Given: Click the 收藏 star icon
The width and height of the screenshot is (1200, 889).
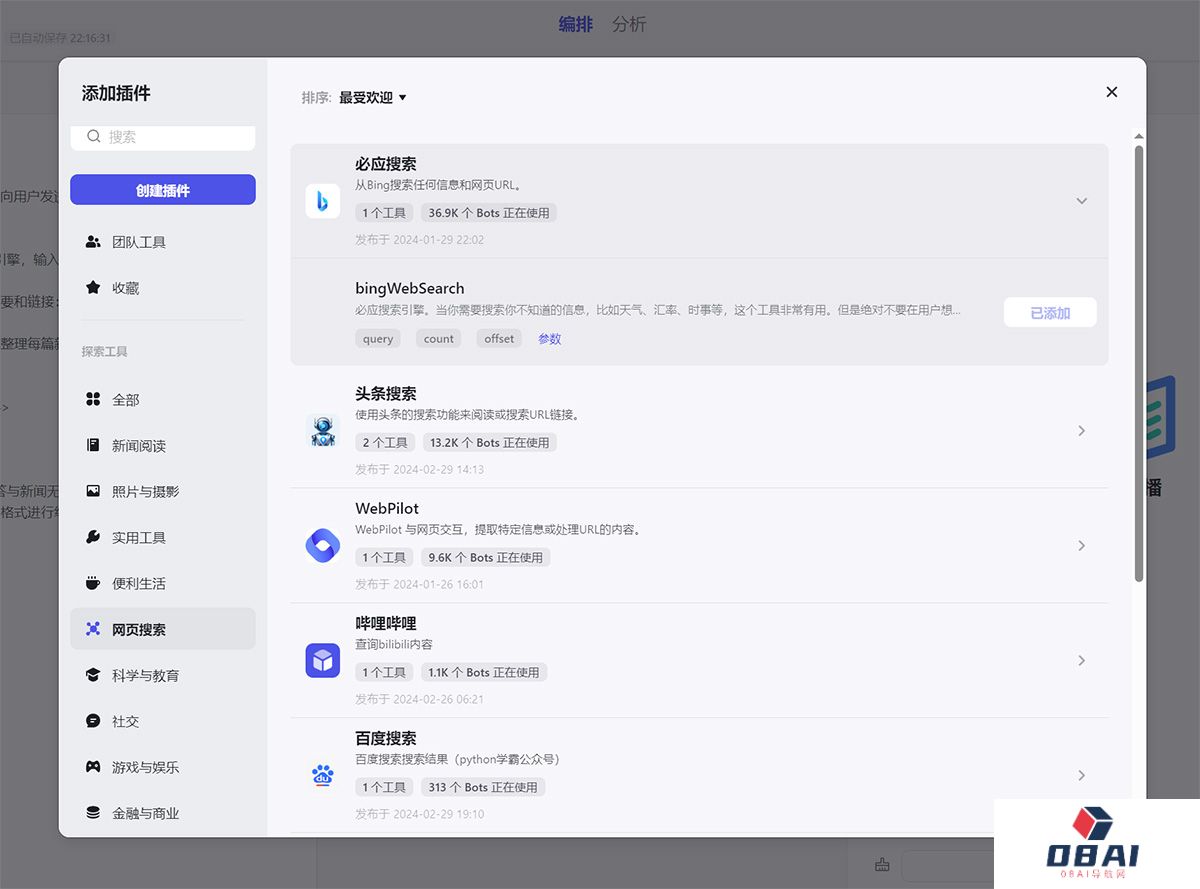Looking at the screenshot, I should click(x=93, y=288).
